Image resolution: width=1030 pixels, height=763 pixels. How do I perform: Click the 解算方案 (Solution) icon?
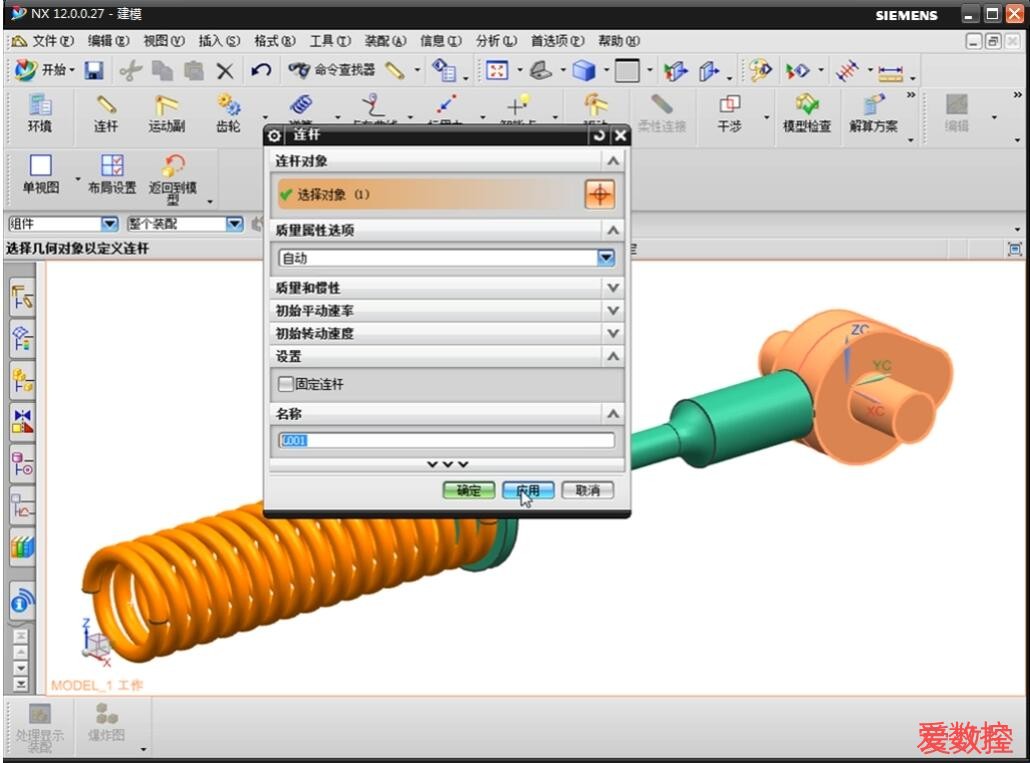[x=873, y=113]
